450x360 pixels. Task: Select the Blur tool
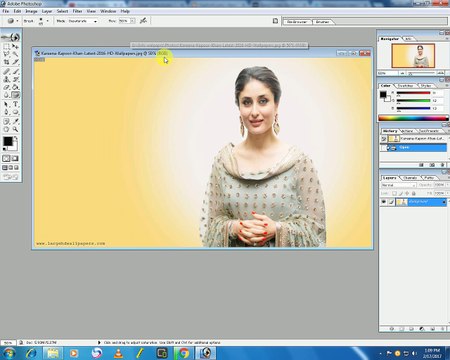click(6, 95)
